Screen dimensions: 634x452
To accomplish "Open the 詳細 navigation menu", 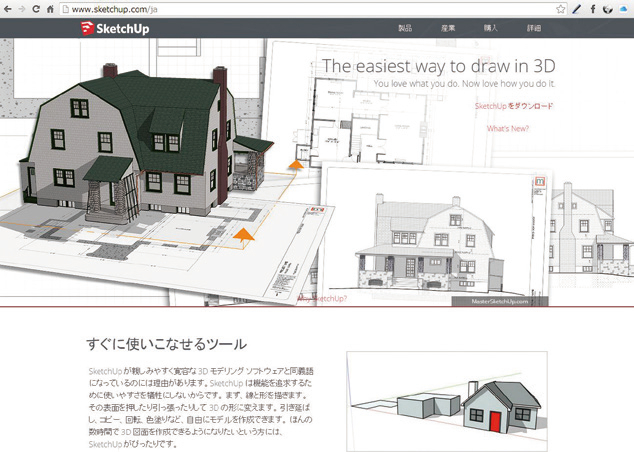I will click(534, 28).
